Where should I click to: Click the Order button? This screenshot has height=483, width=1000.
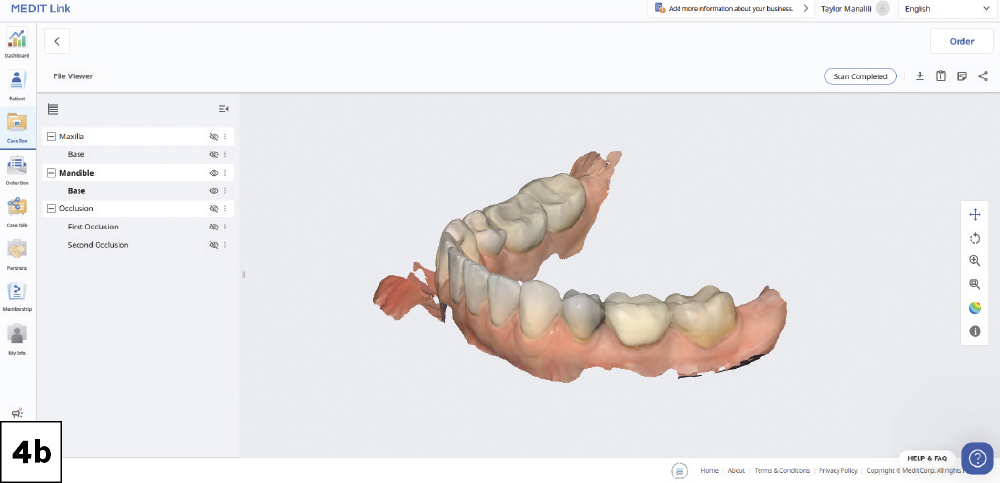click(x=961, y=41)
